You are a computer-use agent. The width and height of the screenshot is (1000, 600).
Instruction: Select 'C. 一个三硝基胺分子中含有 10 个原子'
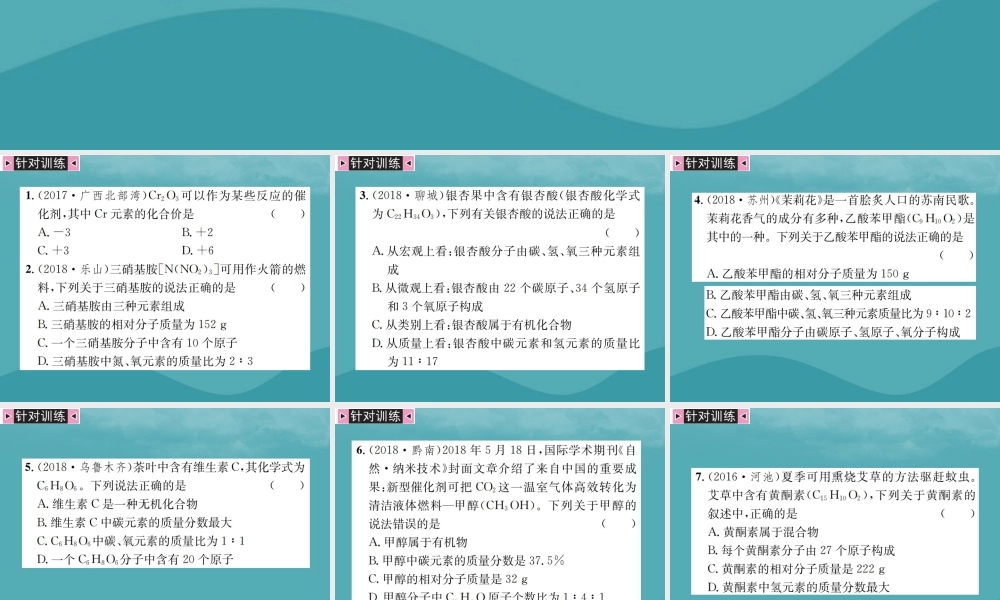click(137, 343)
